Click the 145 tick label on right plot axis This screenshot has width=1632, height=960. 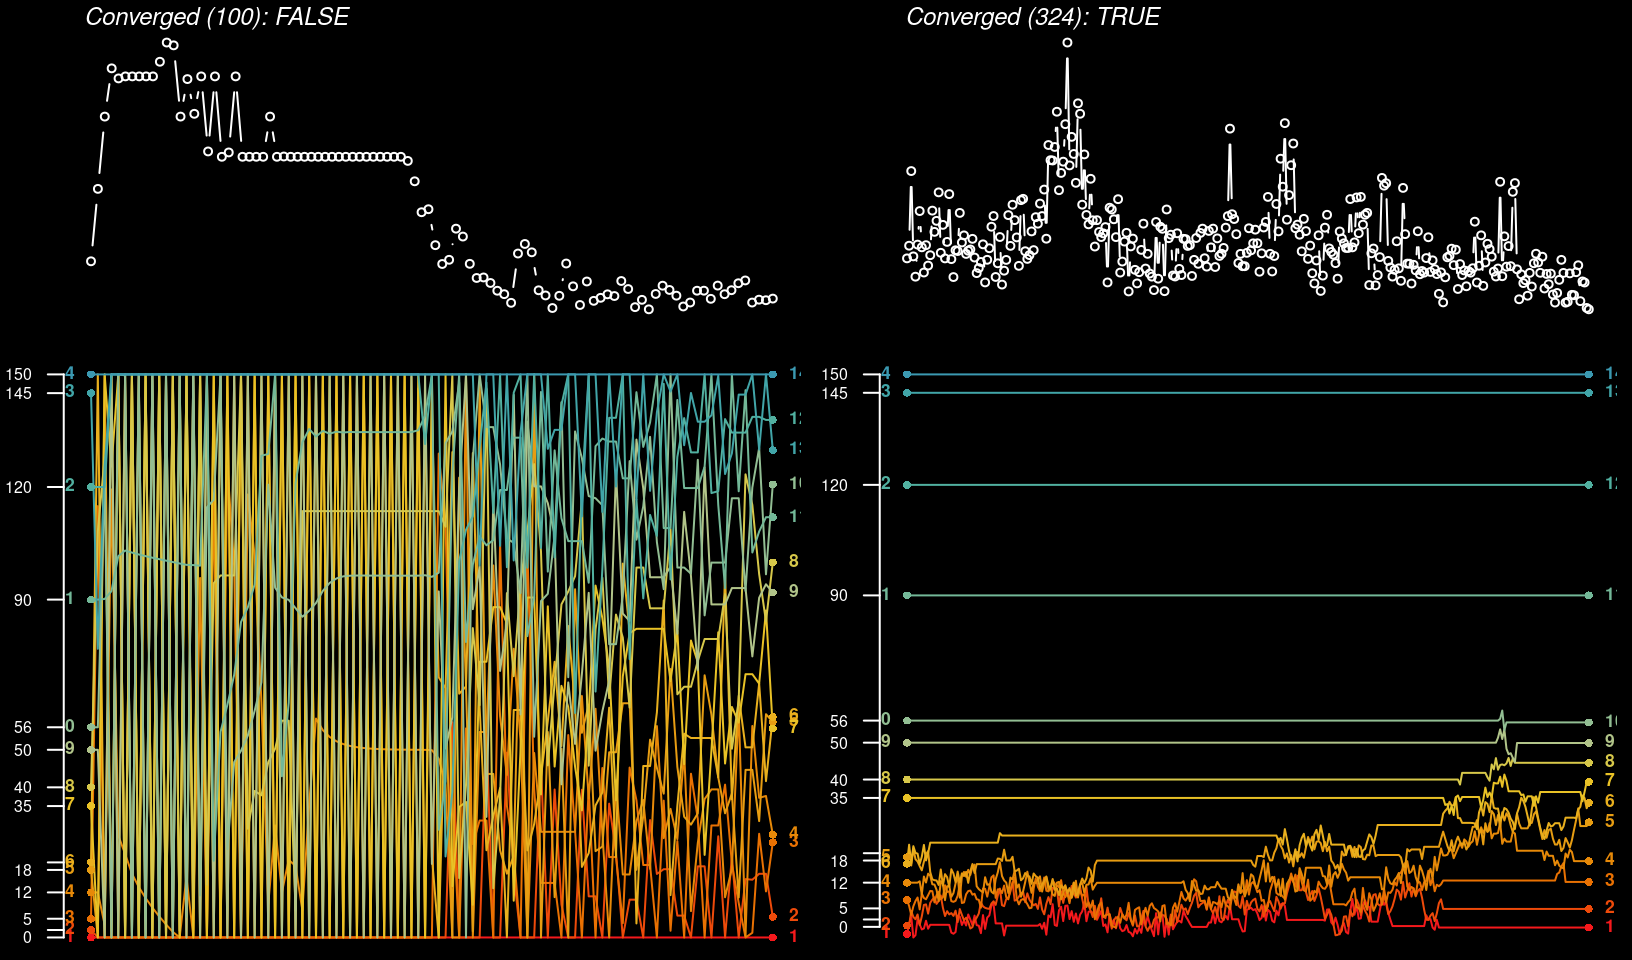(834, 393)
